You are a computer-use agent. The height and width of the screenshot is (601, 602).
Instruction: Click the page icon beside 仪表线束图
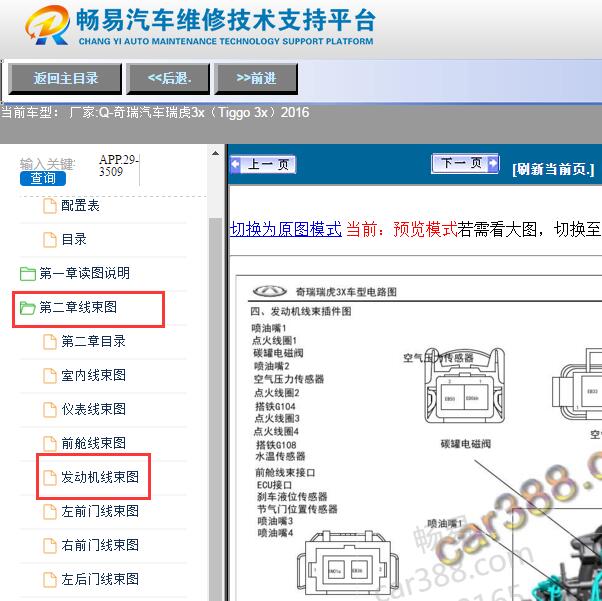coord(50,409)
